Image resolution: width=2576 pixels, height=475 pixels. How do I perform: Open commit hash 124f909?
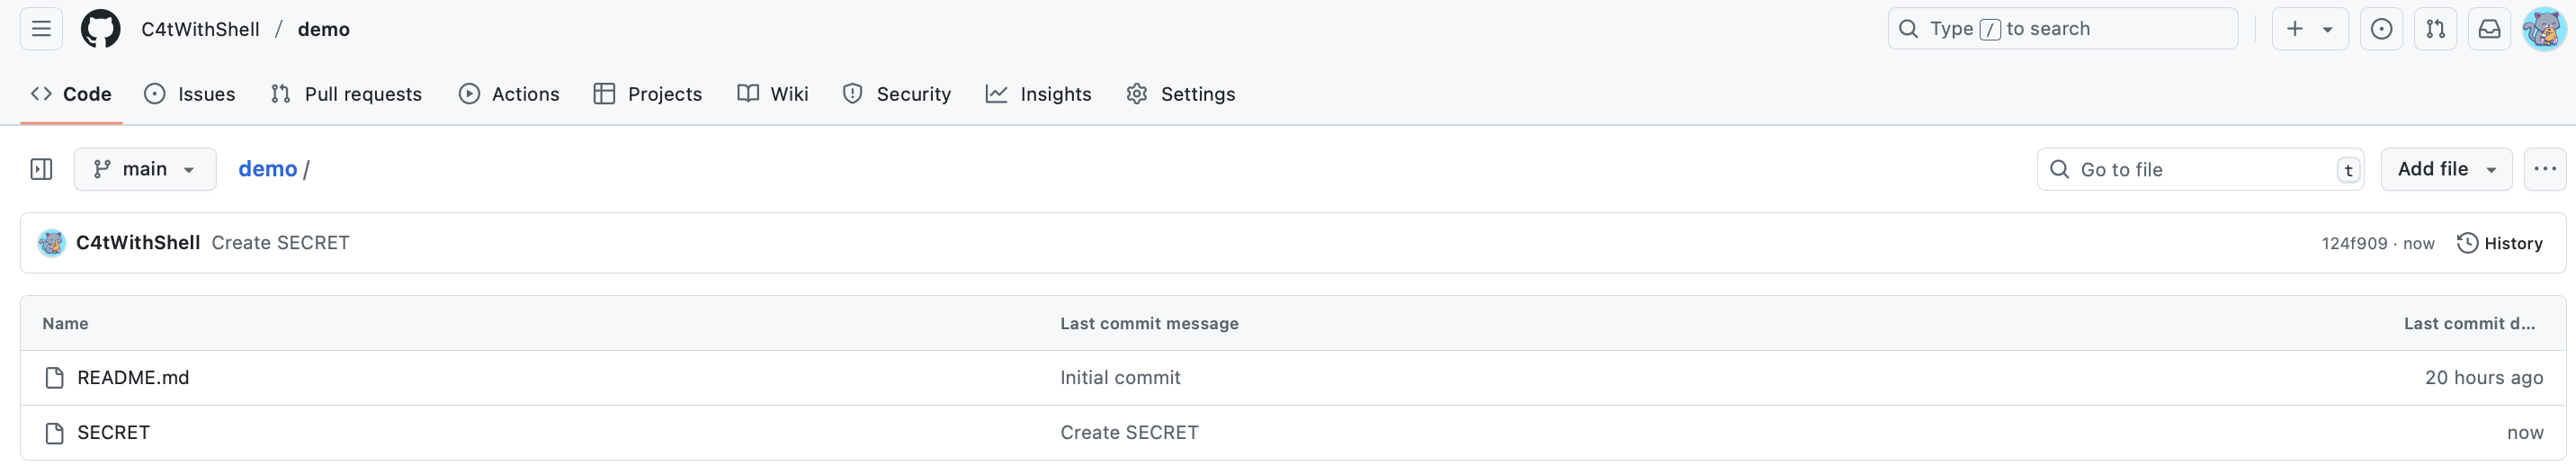coord(2354,244)
